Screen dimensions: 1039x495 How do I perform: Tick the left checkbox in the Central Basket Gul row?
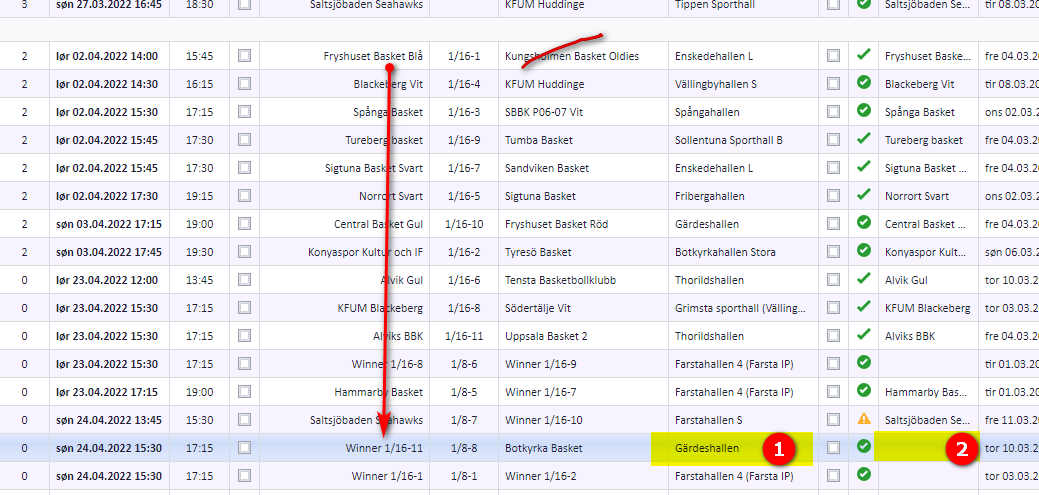coord(245,224)
